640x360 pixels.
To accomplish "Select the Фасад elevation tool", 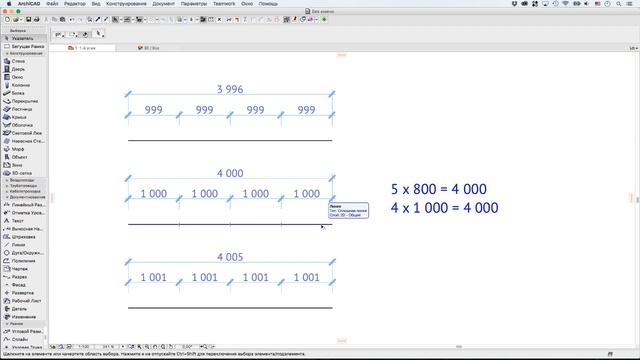I will [x=24, y=285].
